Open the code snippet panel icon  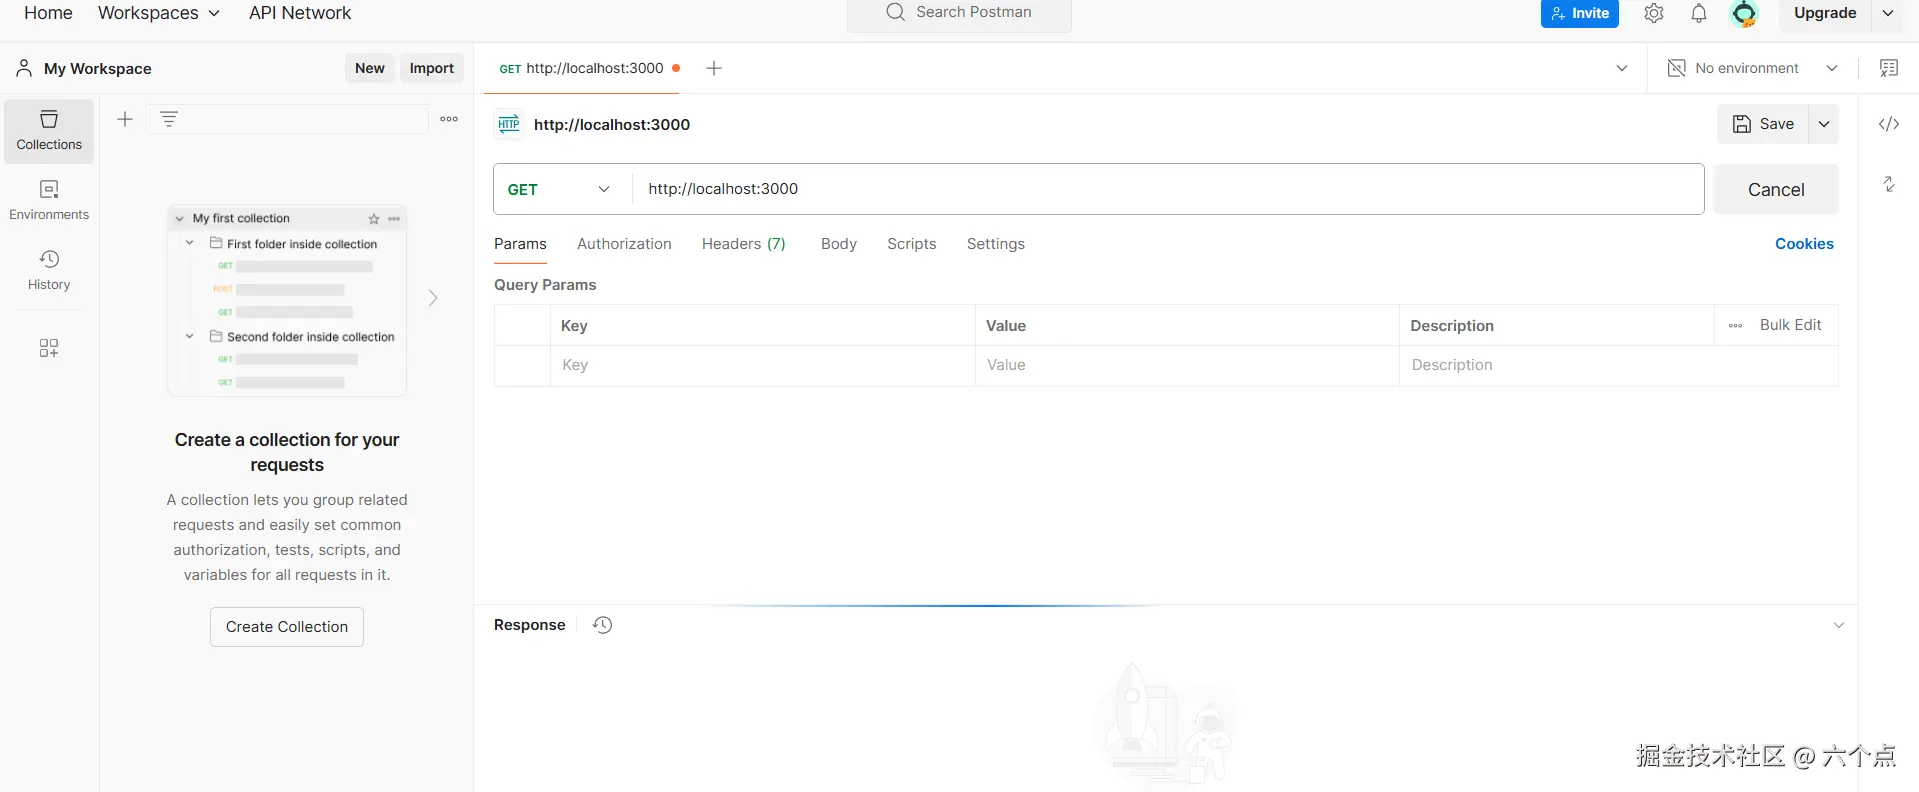tap(1888, 124)
